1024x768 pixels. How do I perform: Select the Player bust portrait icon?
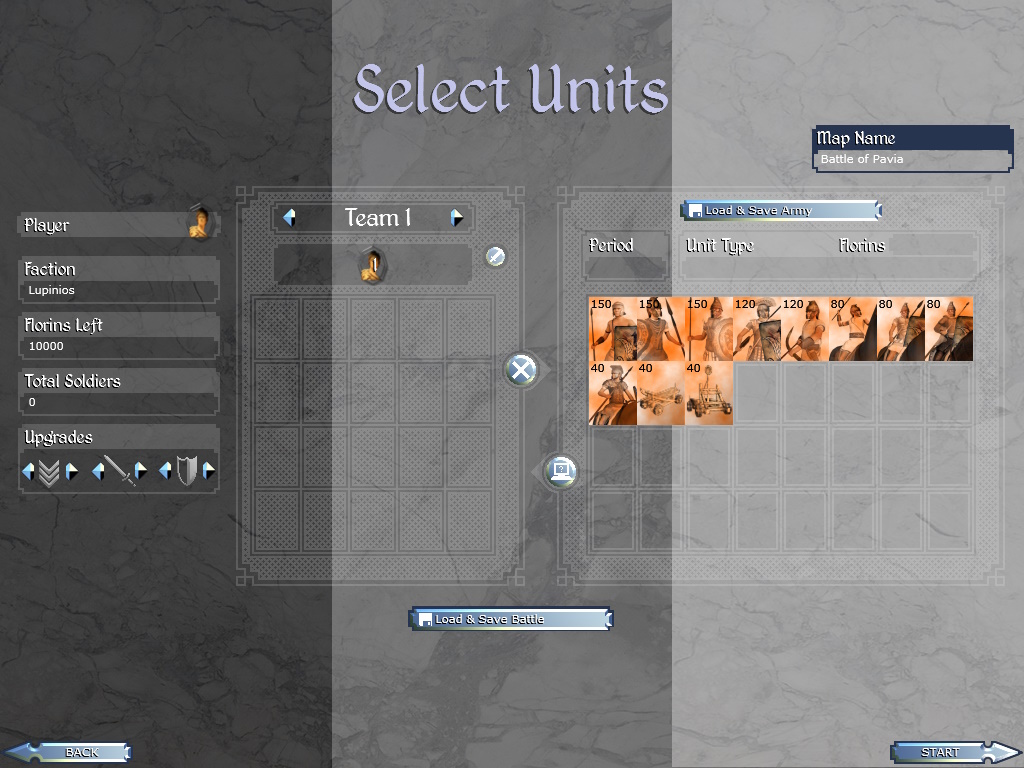coord(200,223)
